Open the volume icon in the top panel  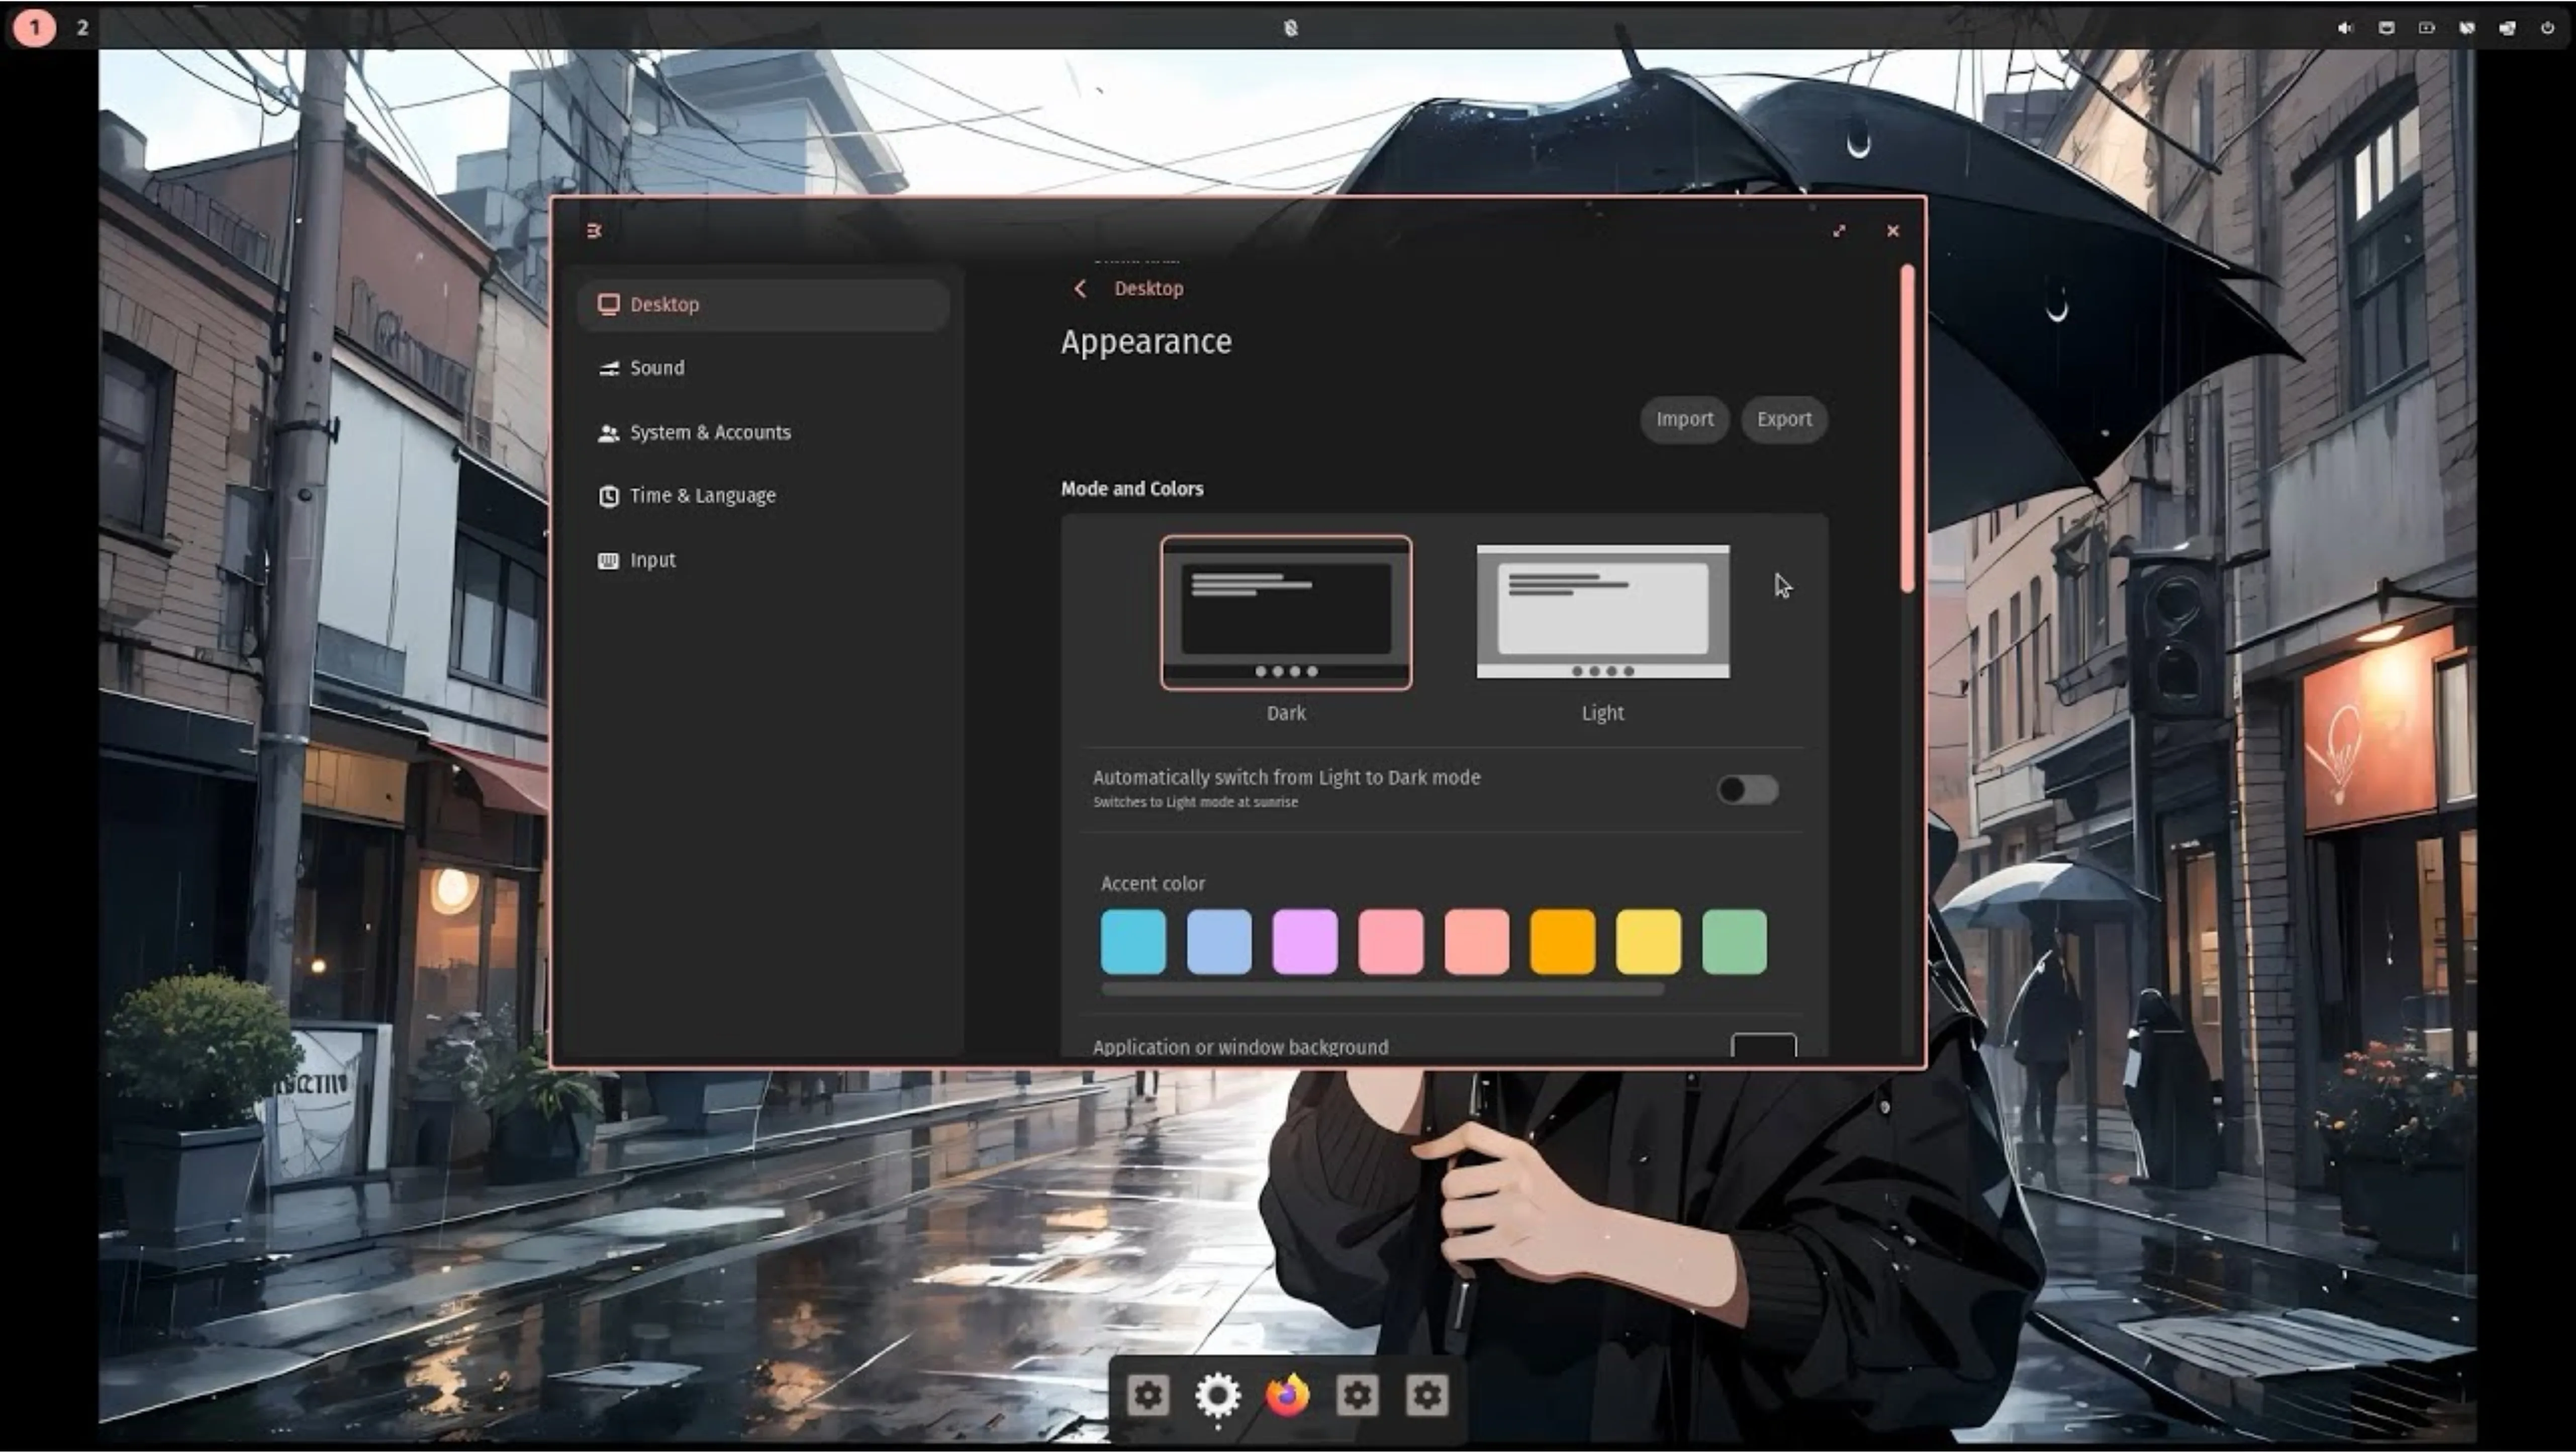[x=2345, y=27]
